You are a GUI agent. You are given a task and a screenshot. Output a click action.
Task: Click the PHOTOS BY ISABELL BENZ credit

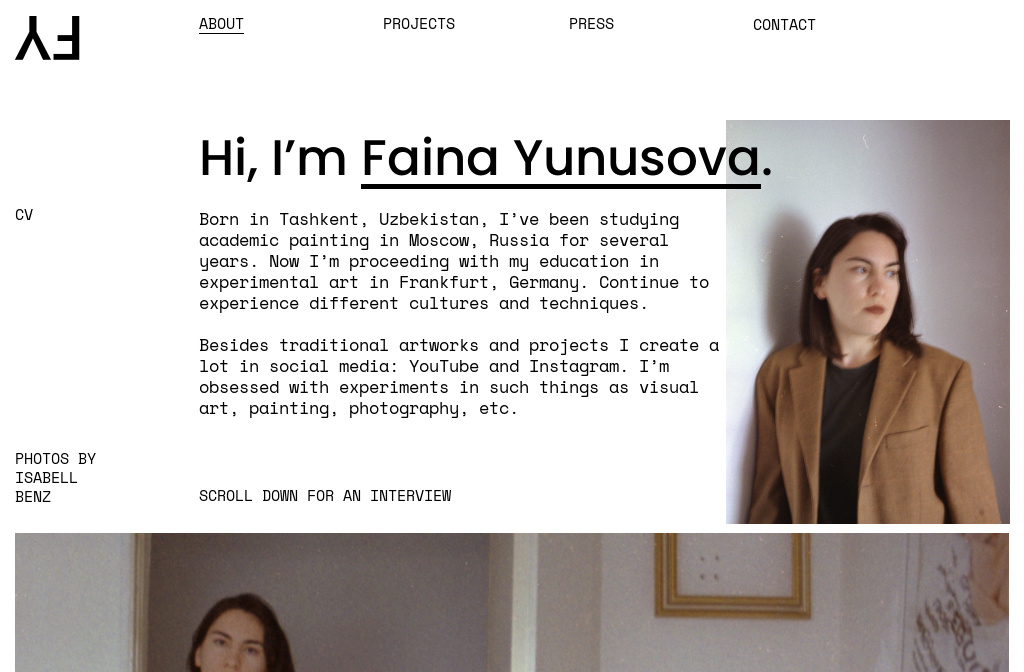click(56, 477)
